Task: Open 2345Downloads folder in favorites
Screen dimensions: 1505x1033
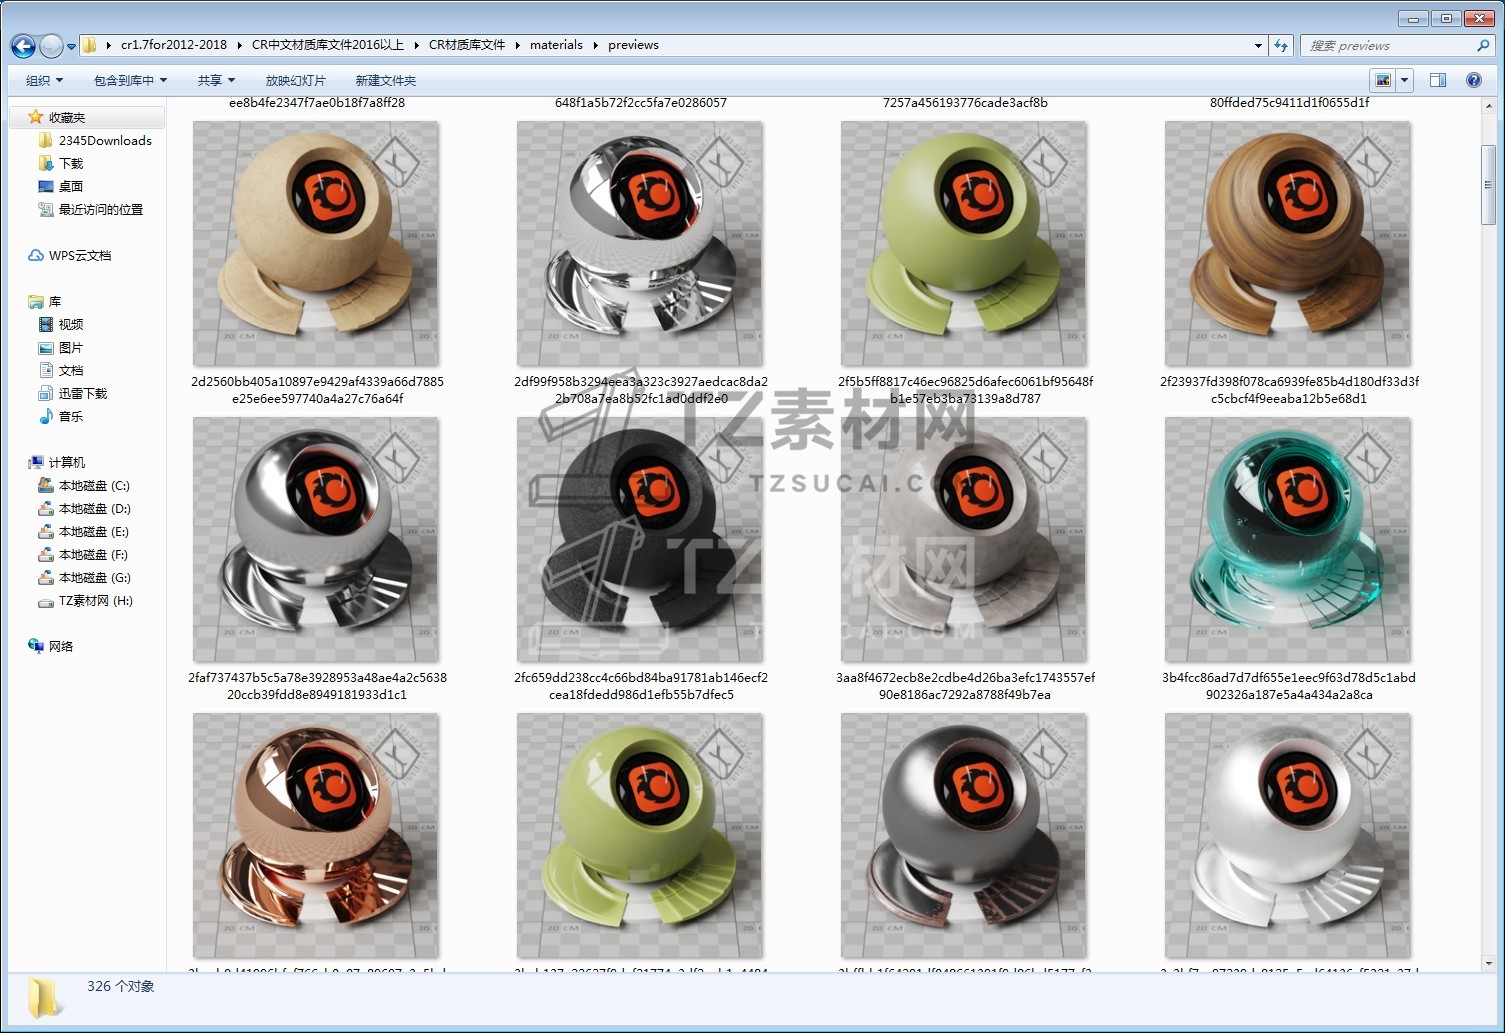Action: [104, 141]
